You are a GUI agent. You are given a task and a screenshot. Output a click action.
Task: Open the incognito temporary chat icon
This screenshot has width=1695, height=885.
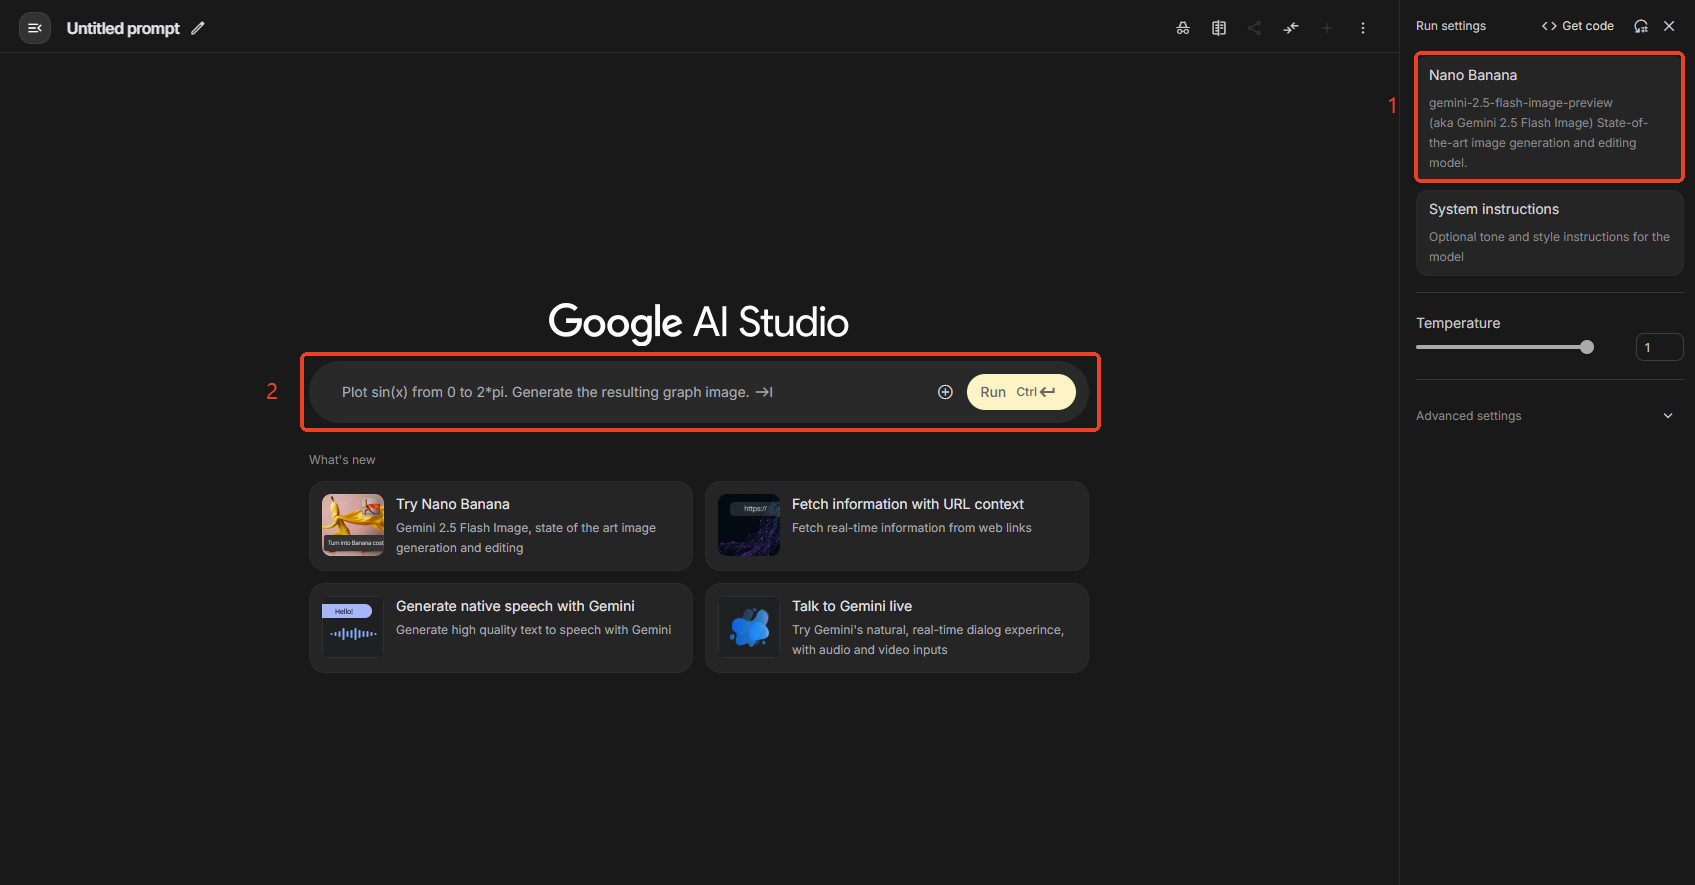point(1183,28)
